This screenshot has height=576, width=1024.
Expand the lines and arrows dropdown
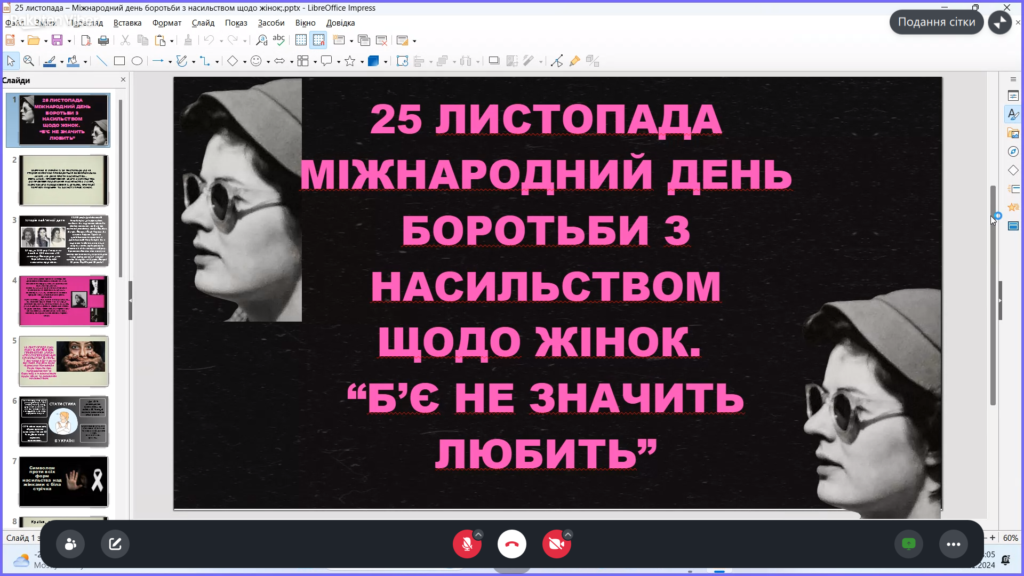point(170,61)
